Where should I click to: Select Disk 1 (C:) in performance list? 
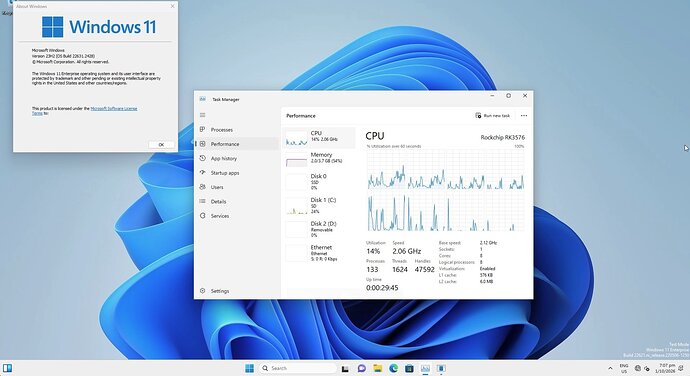coord(319,205)
